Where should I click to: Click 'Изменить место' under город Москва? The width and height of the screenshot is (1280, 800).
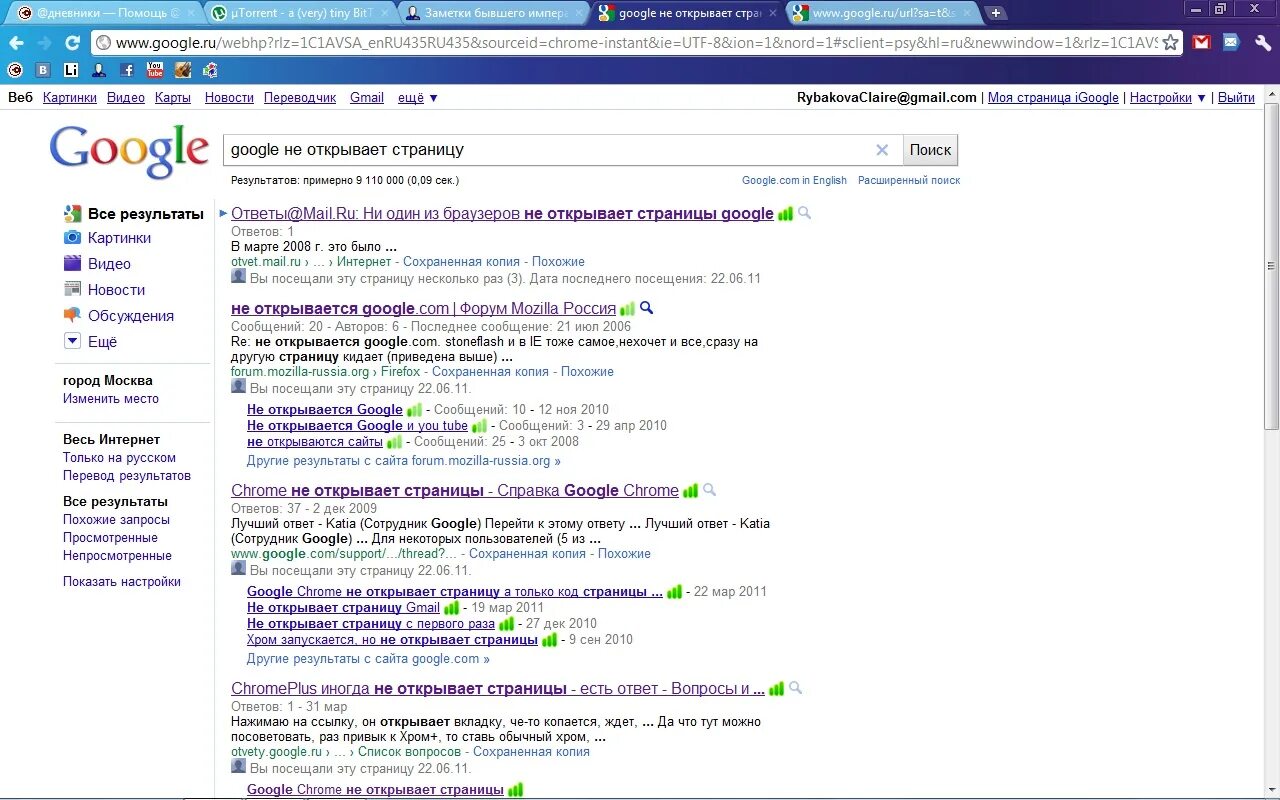click(111, 398)
